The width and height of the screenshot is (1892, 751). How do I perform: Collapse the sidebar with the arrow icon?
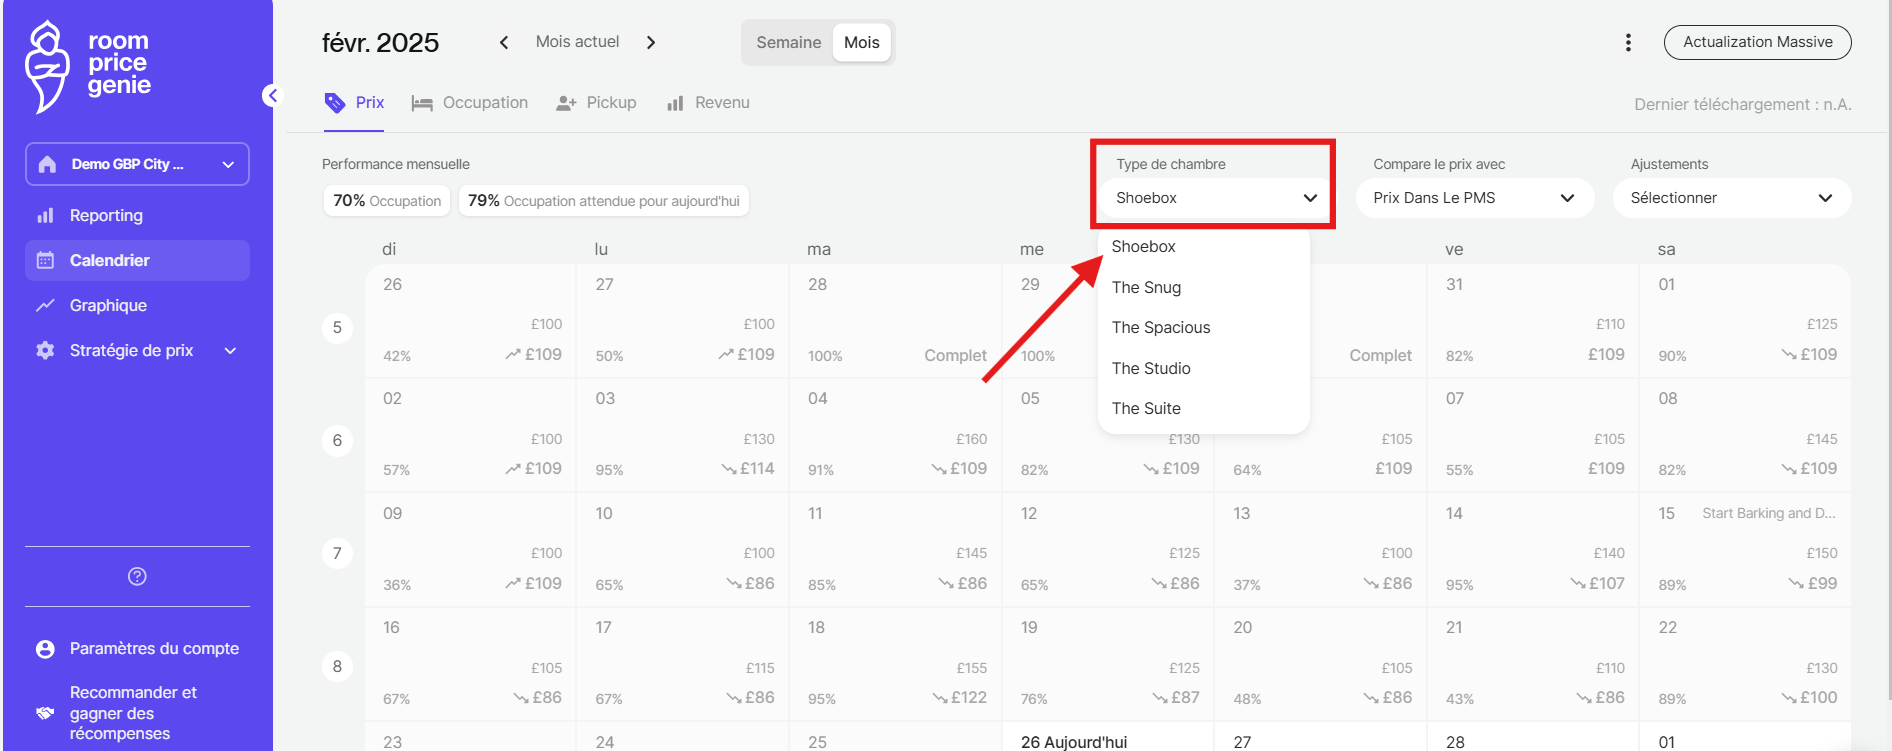(x=272, y=95)
